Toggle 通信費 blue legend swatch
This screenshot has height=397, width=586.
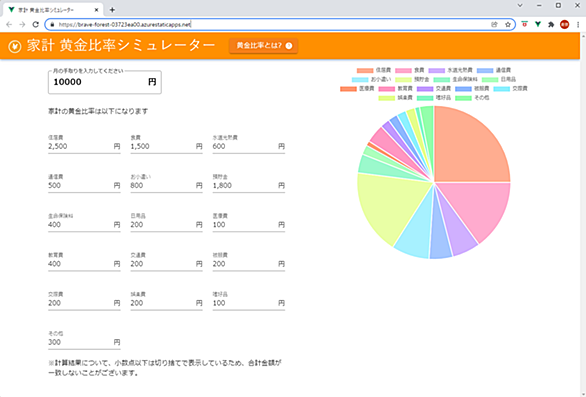point(485,70)
